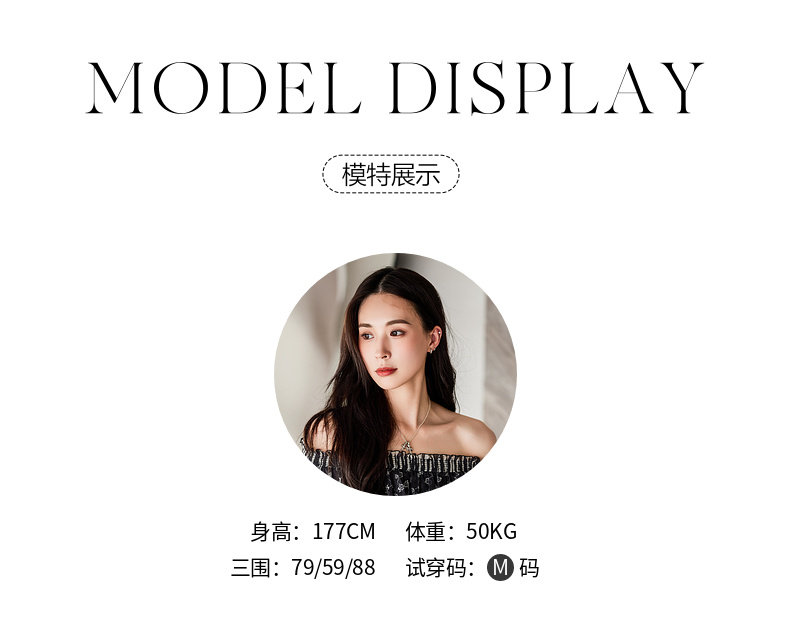
Task: Select the 体重 weight label
Action: coord(425,532)
